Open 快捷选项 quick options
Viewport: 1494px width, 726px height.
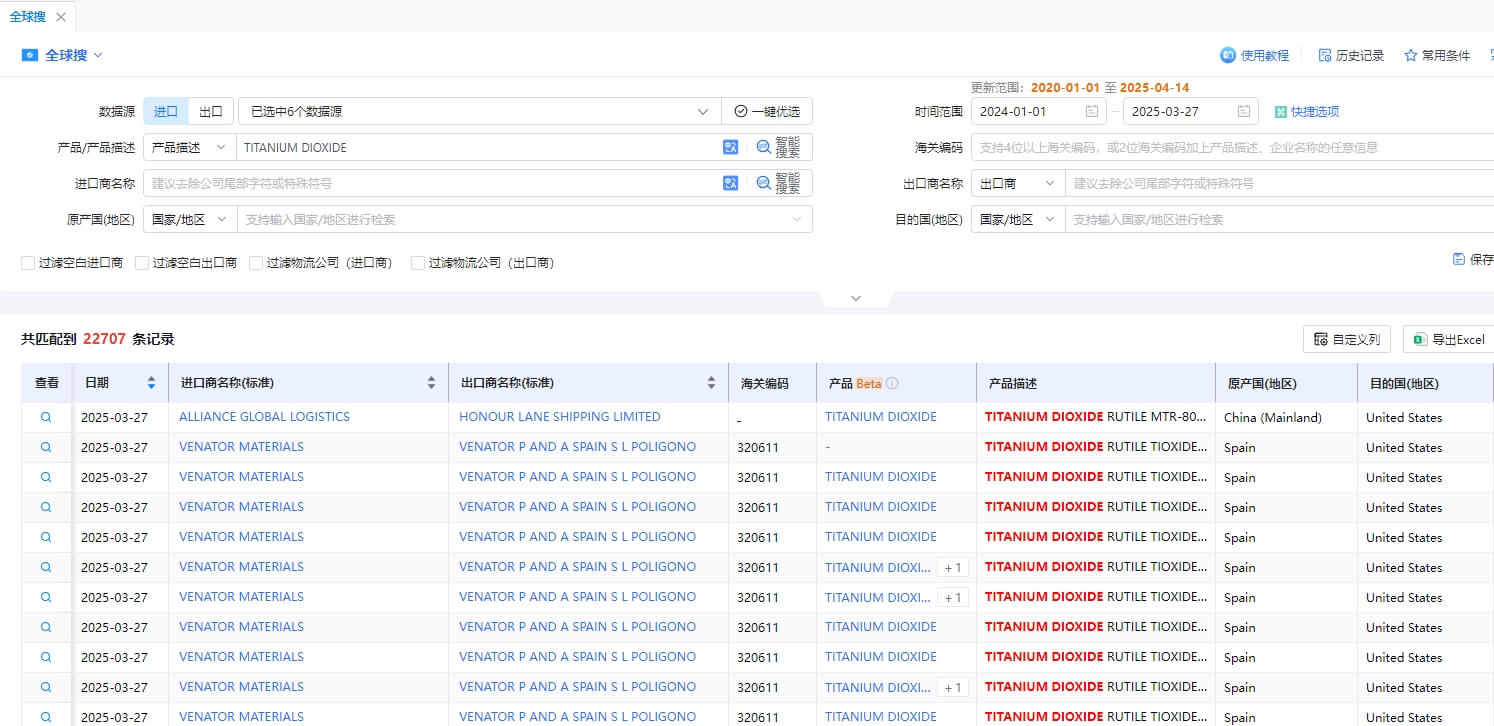pyautogui.click(x=1306, y=111)
